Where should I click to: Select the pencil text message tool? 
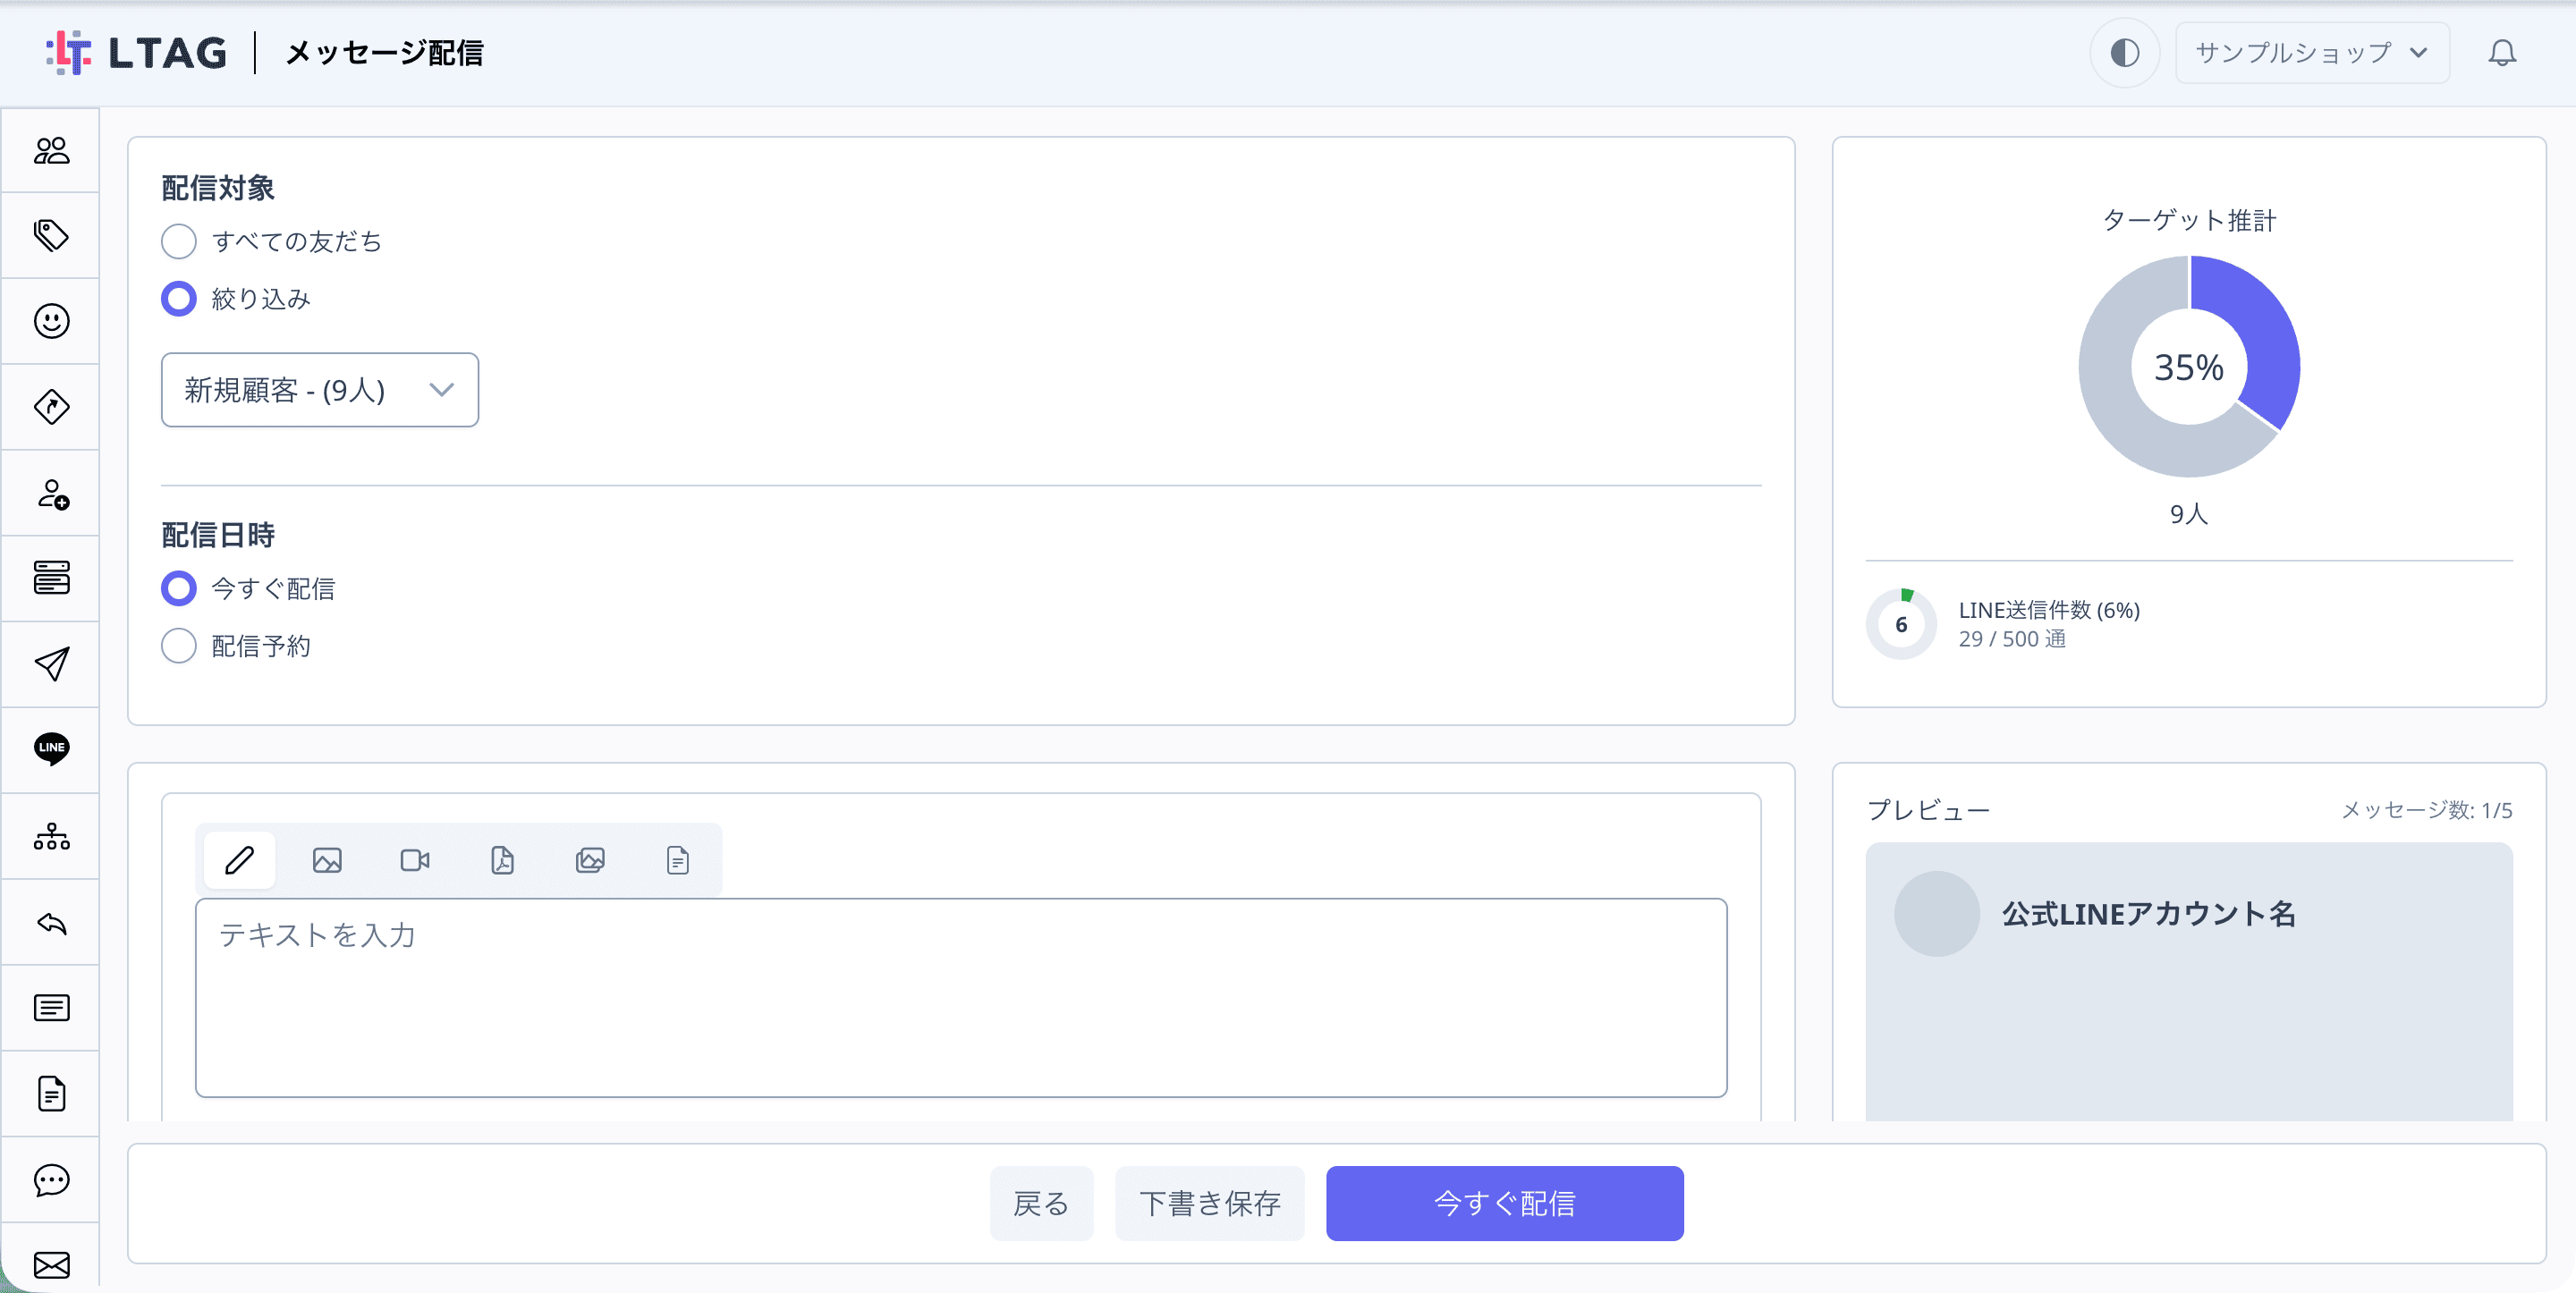239,860
